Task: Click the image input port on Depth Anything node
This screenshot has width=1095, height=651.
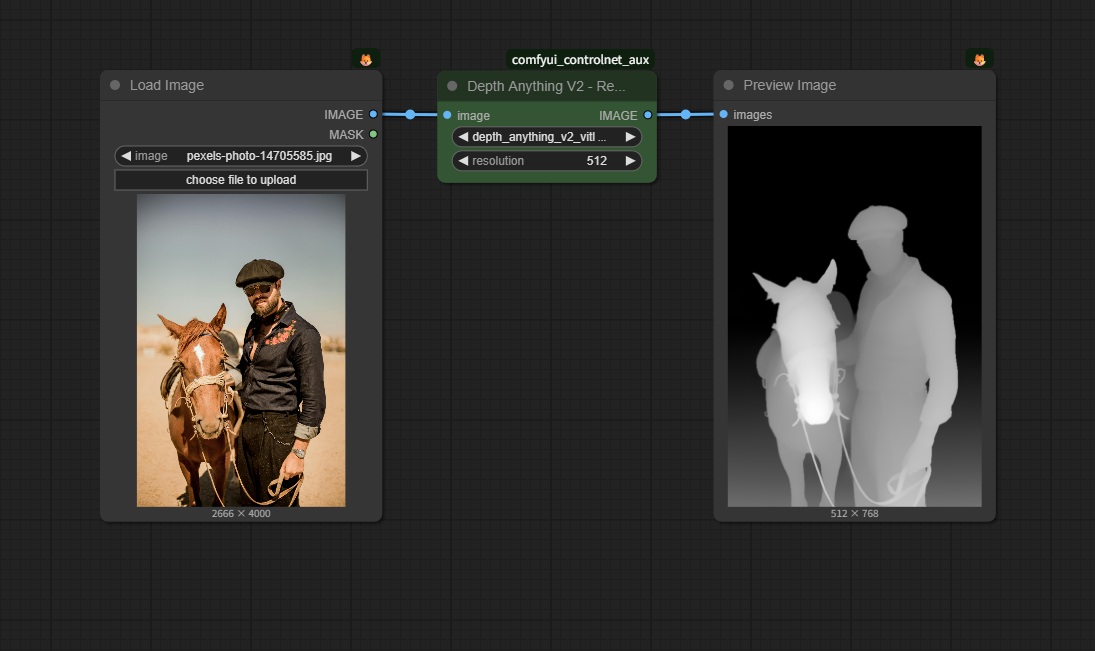Action: 447,115
